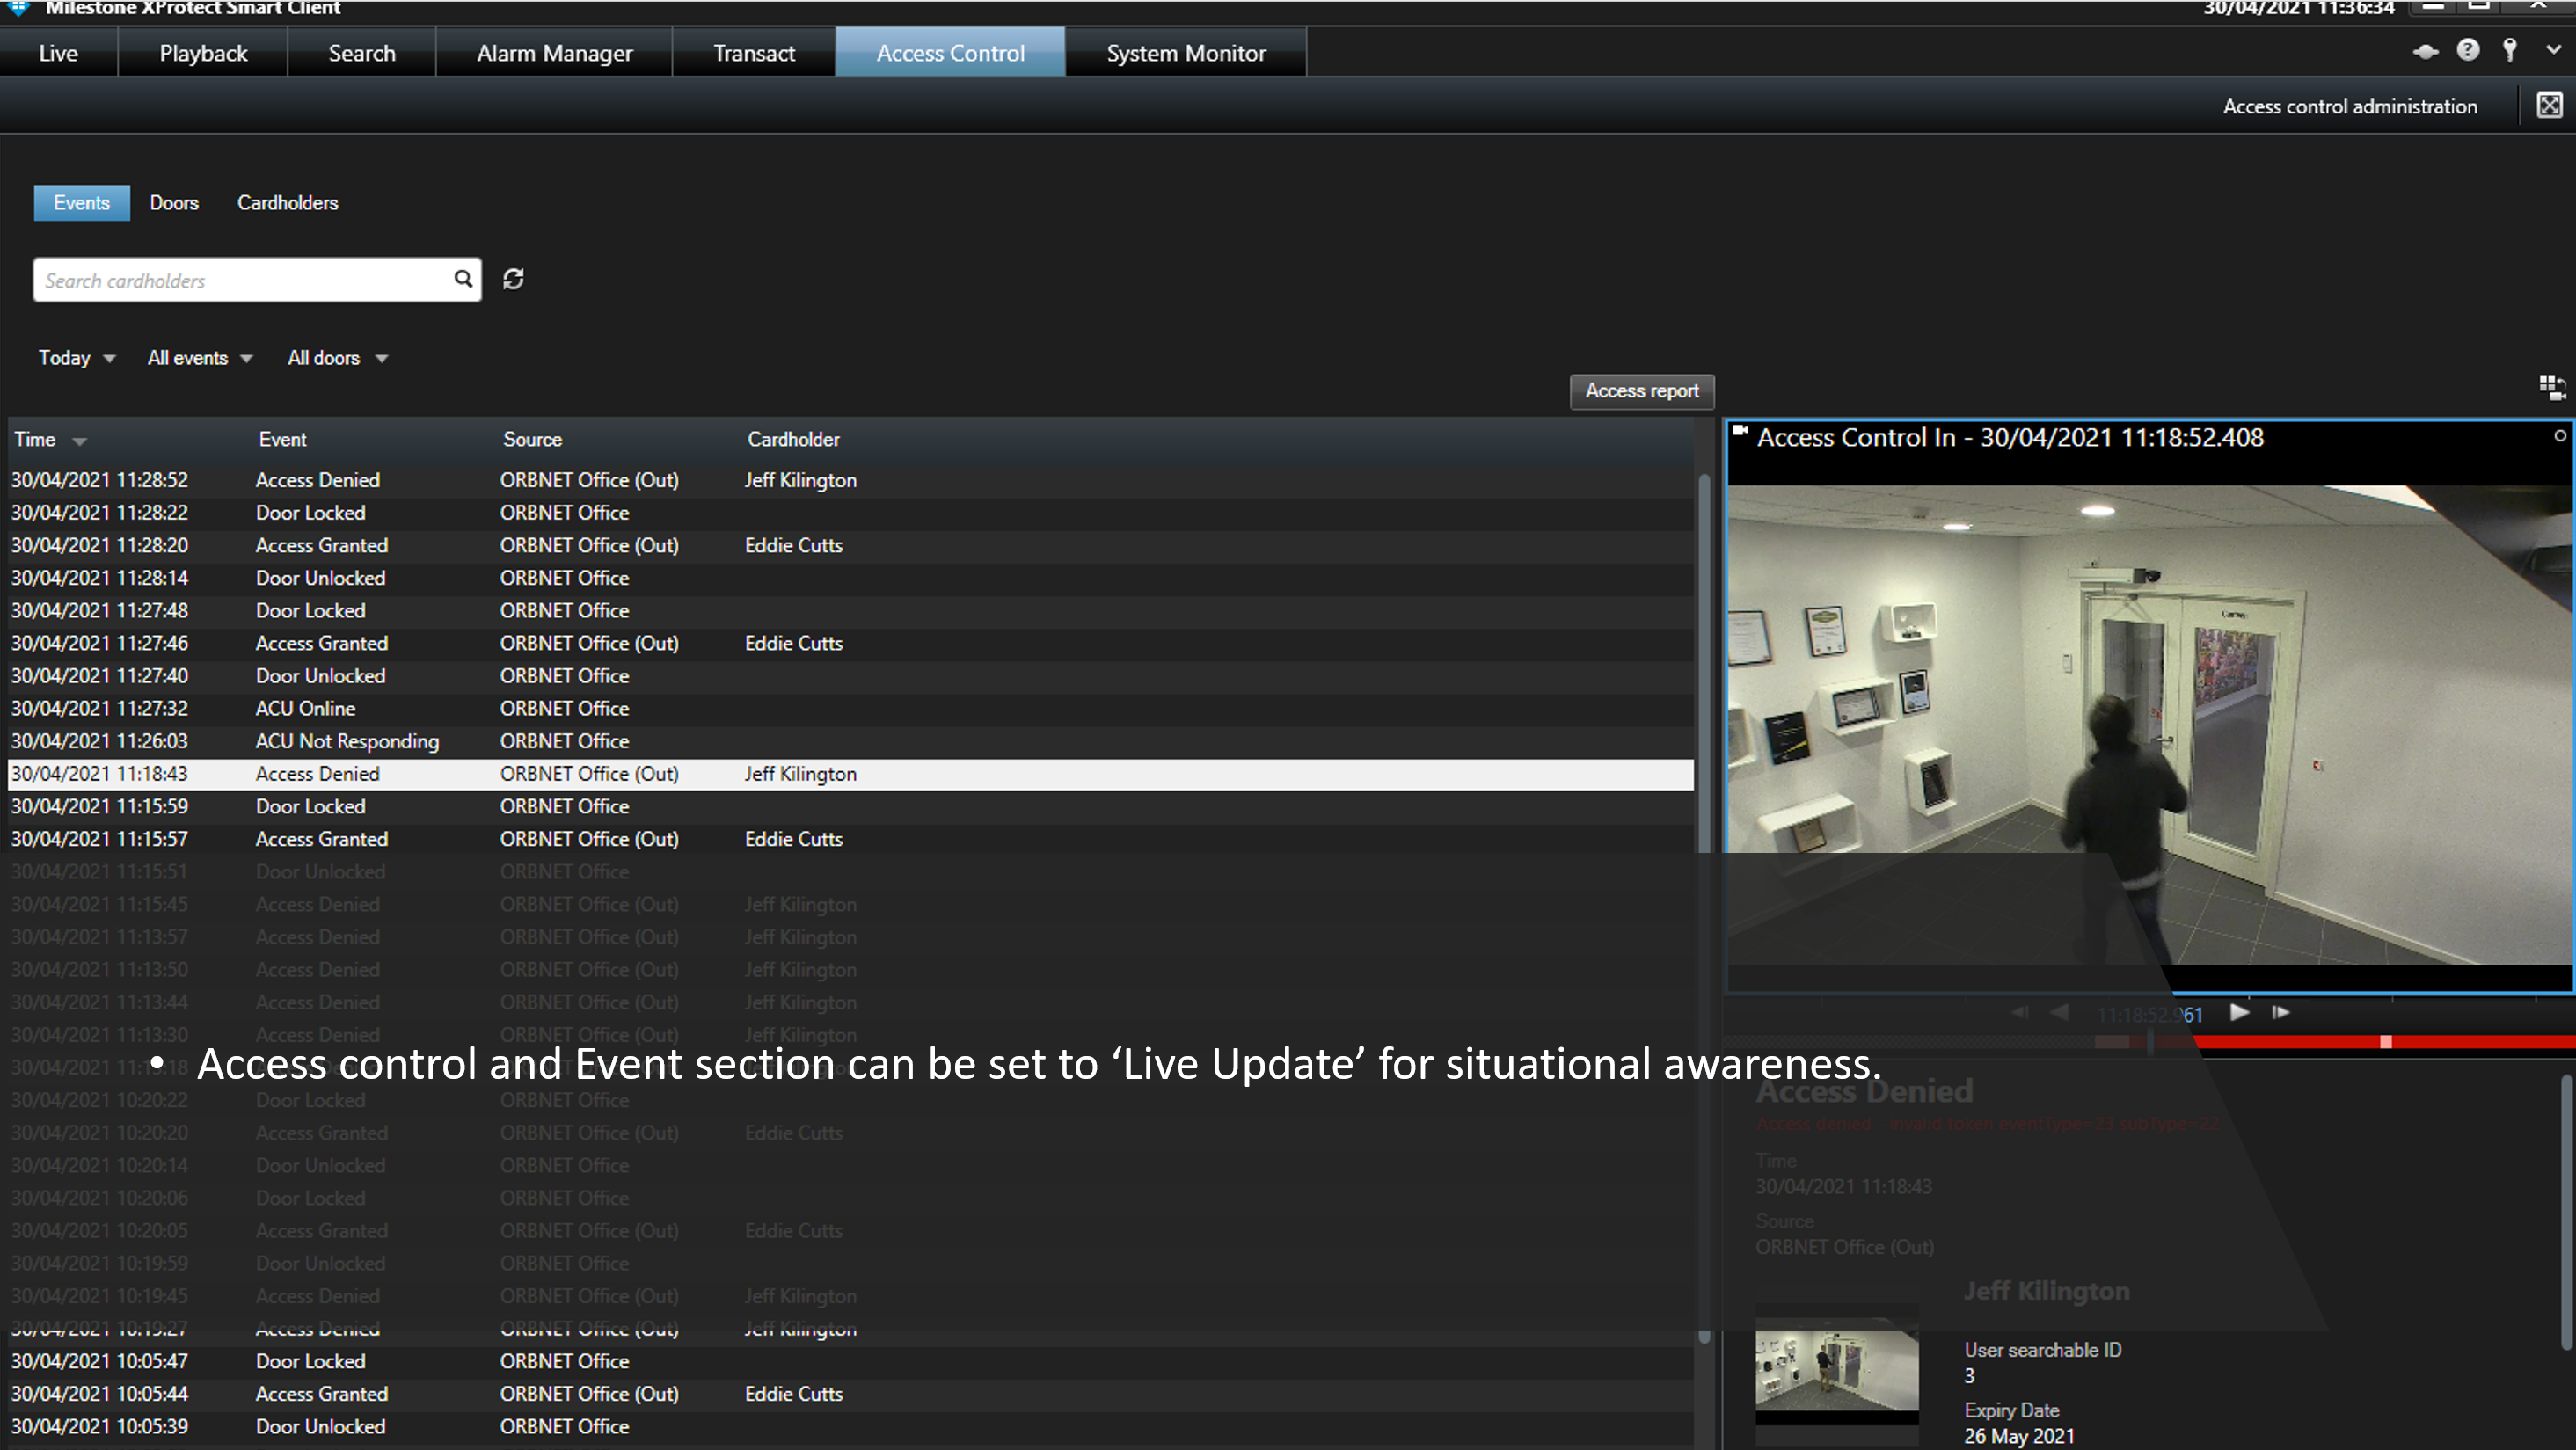Click the key icon in top toolbar
Viewport: 2576px width, 1450px height.
tap(2509, 50)
